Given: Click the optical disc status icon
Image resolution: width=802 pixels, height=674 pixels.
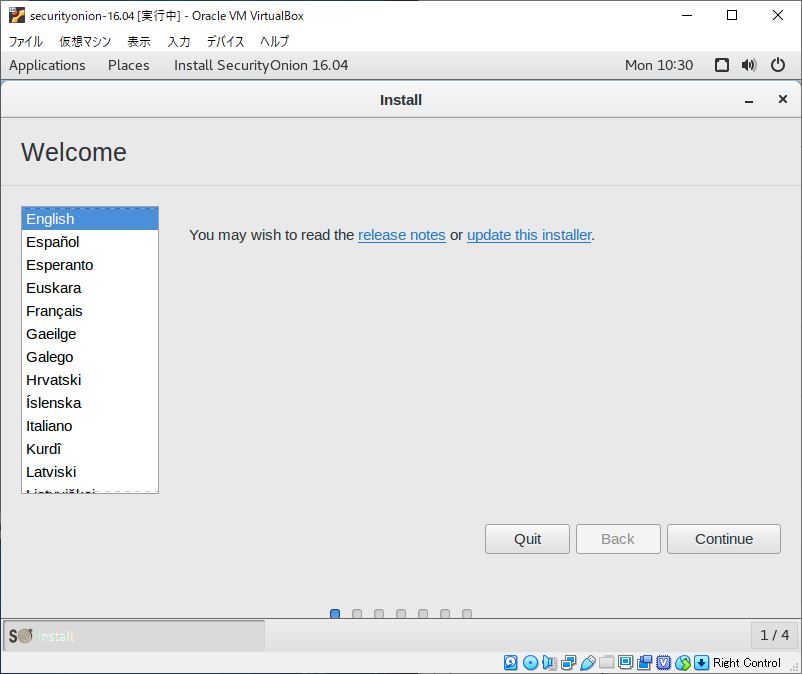Looking at the screenshot, I should (x=530, y=663).
